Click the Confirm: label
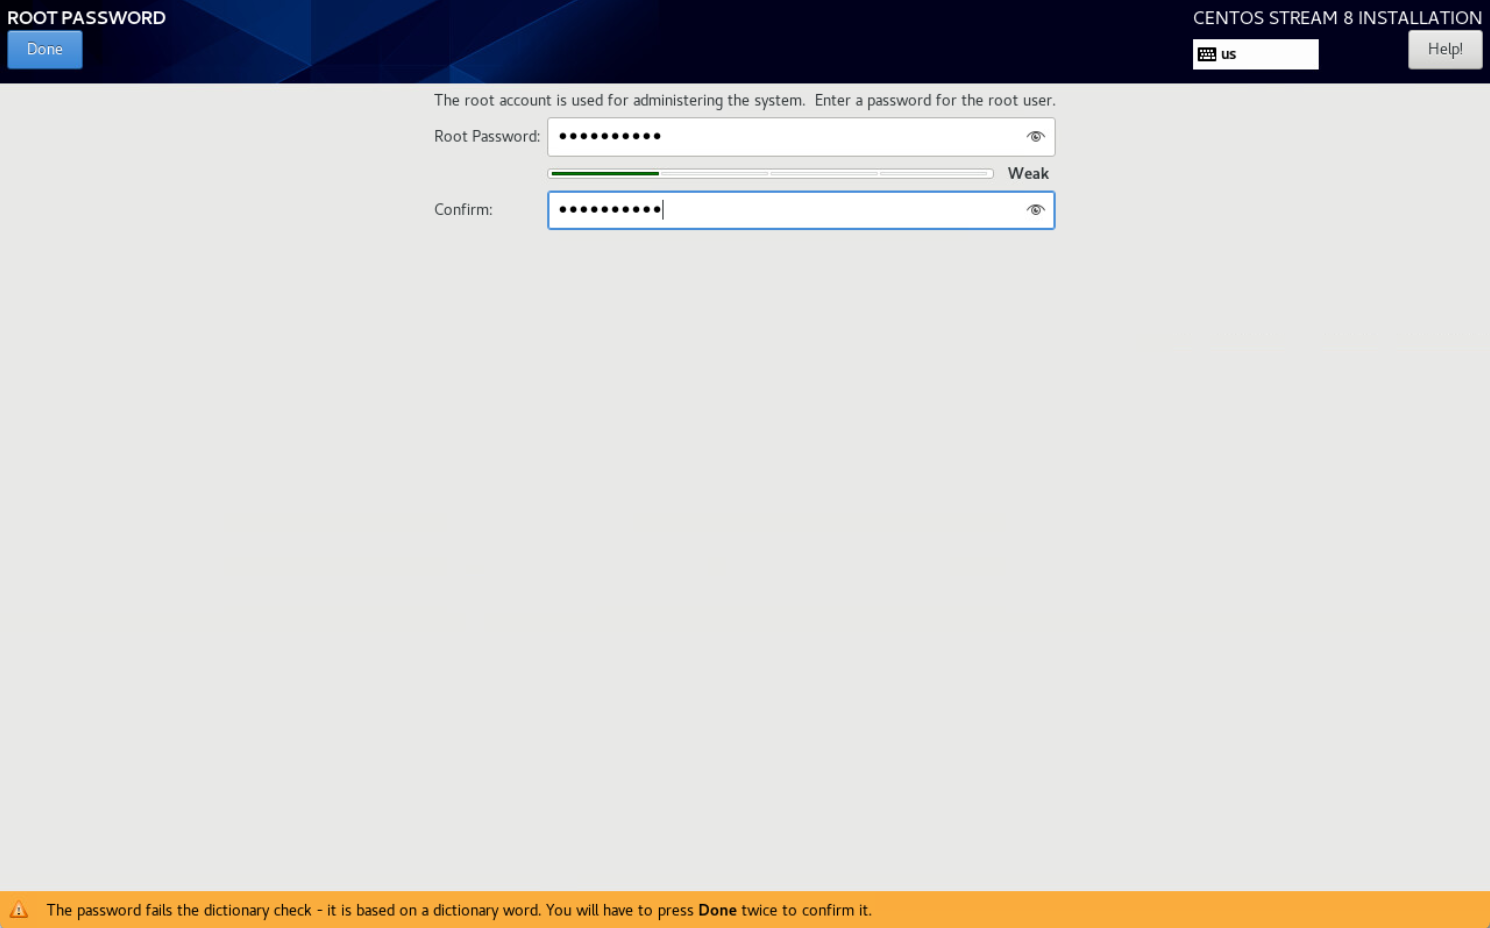 click(463, 210)
